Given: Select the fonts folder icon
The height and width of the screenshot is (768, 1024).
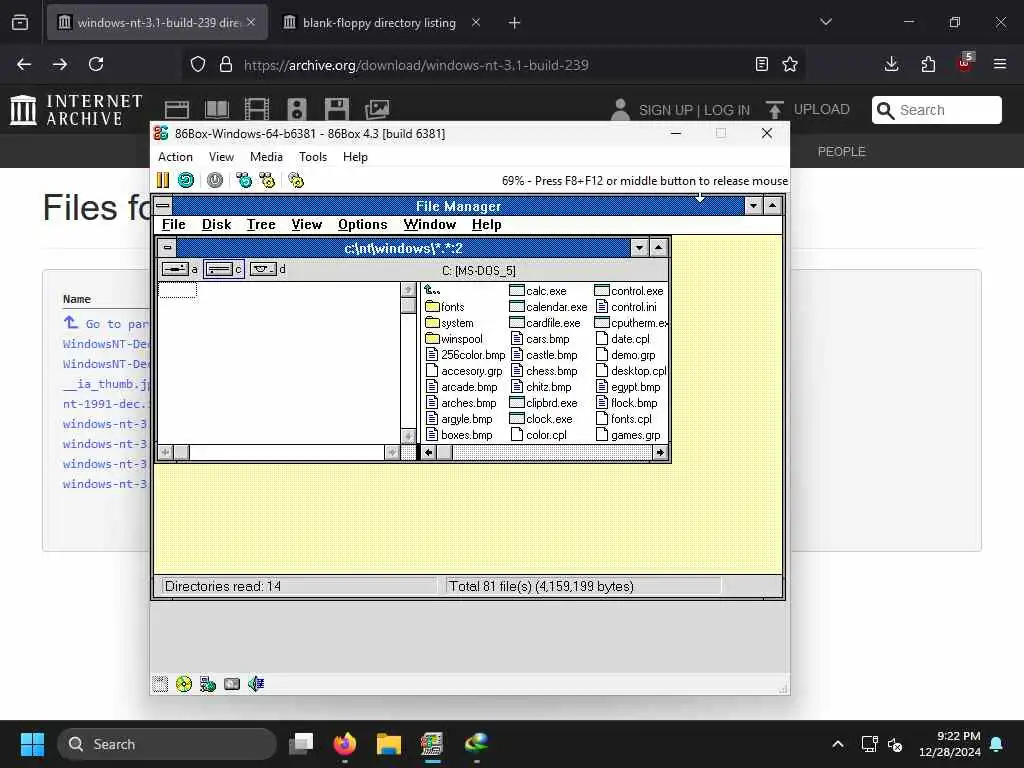Looking at the screenshot, I should click(432, 306).
